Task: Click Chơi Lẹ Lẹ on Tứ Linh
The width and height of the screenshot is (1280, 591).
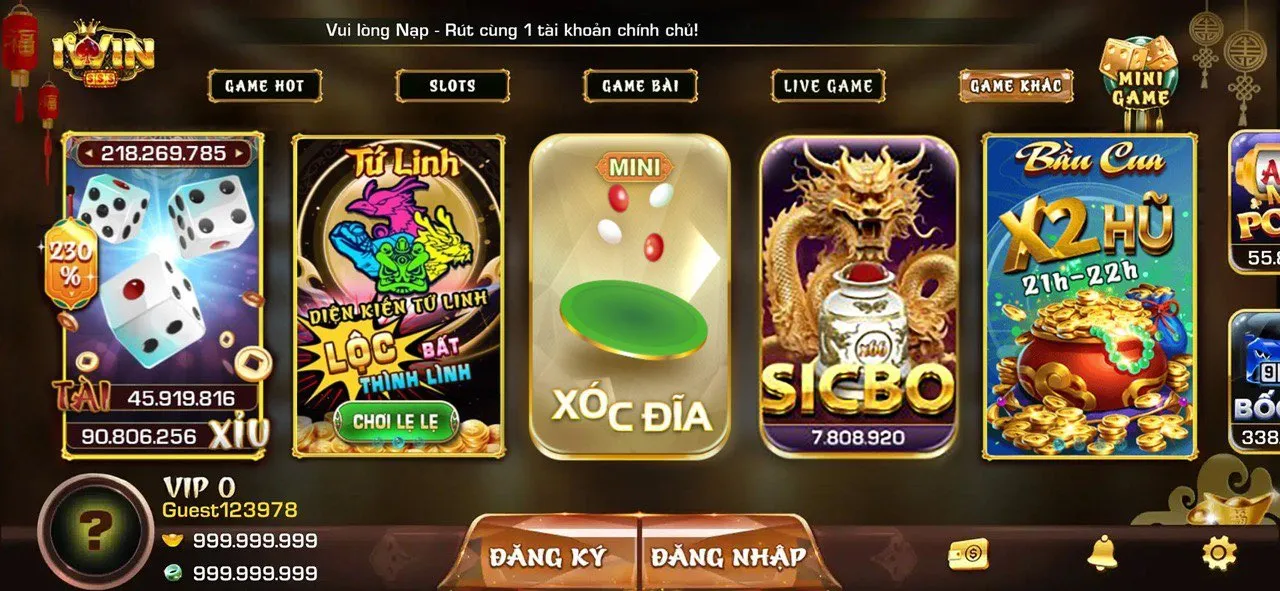Action: pyautogui.click(x=396, y=422)
